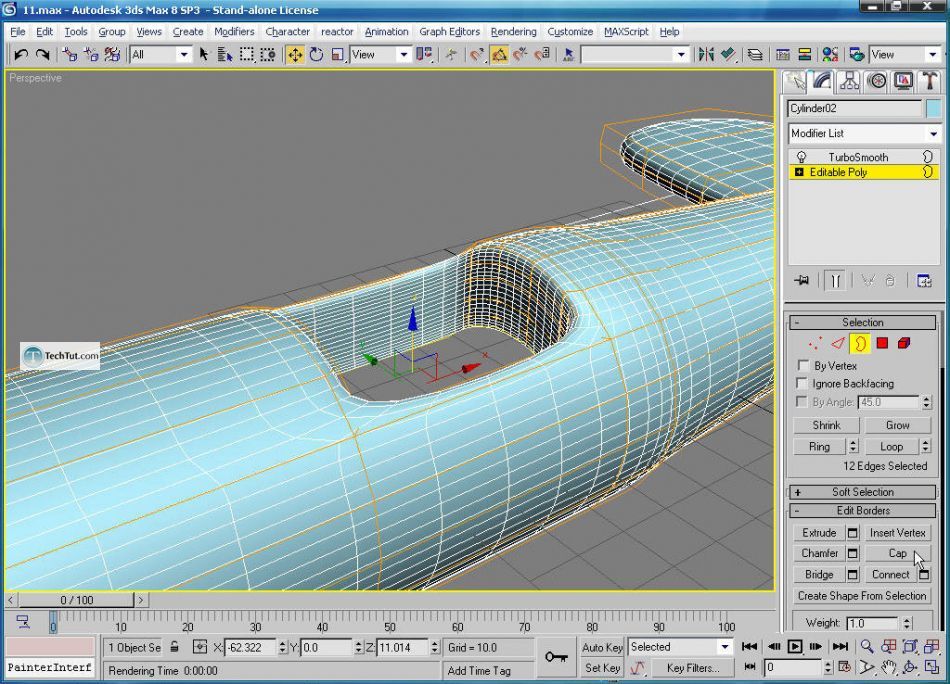Viewport: 950px width, 684px height.
Task: Toggle the TurboSmooth lightbulb off
Action: [802, 157]
